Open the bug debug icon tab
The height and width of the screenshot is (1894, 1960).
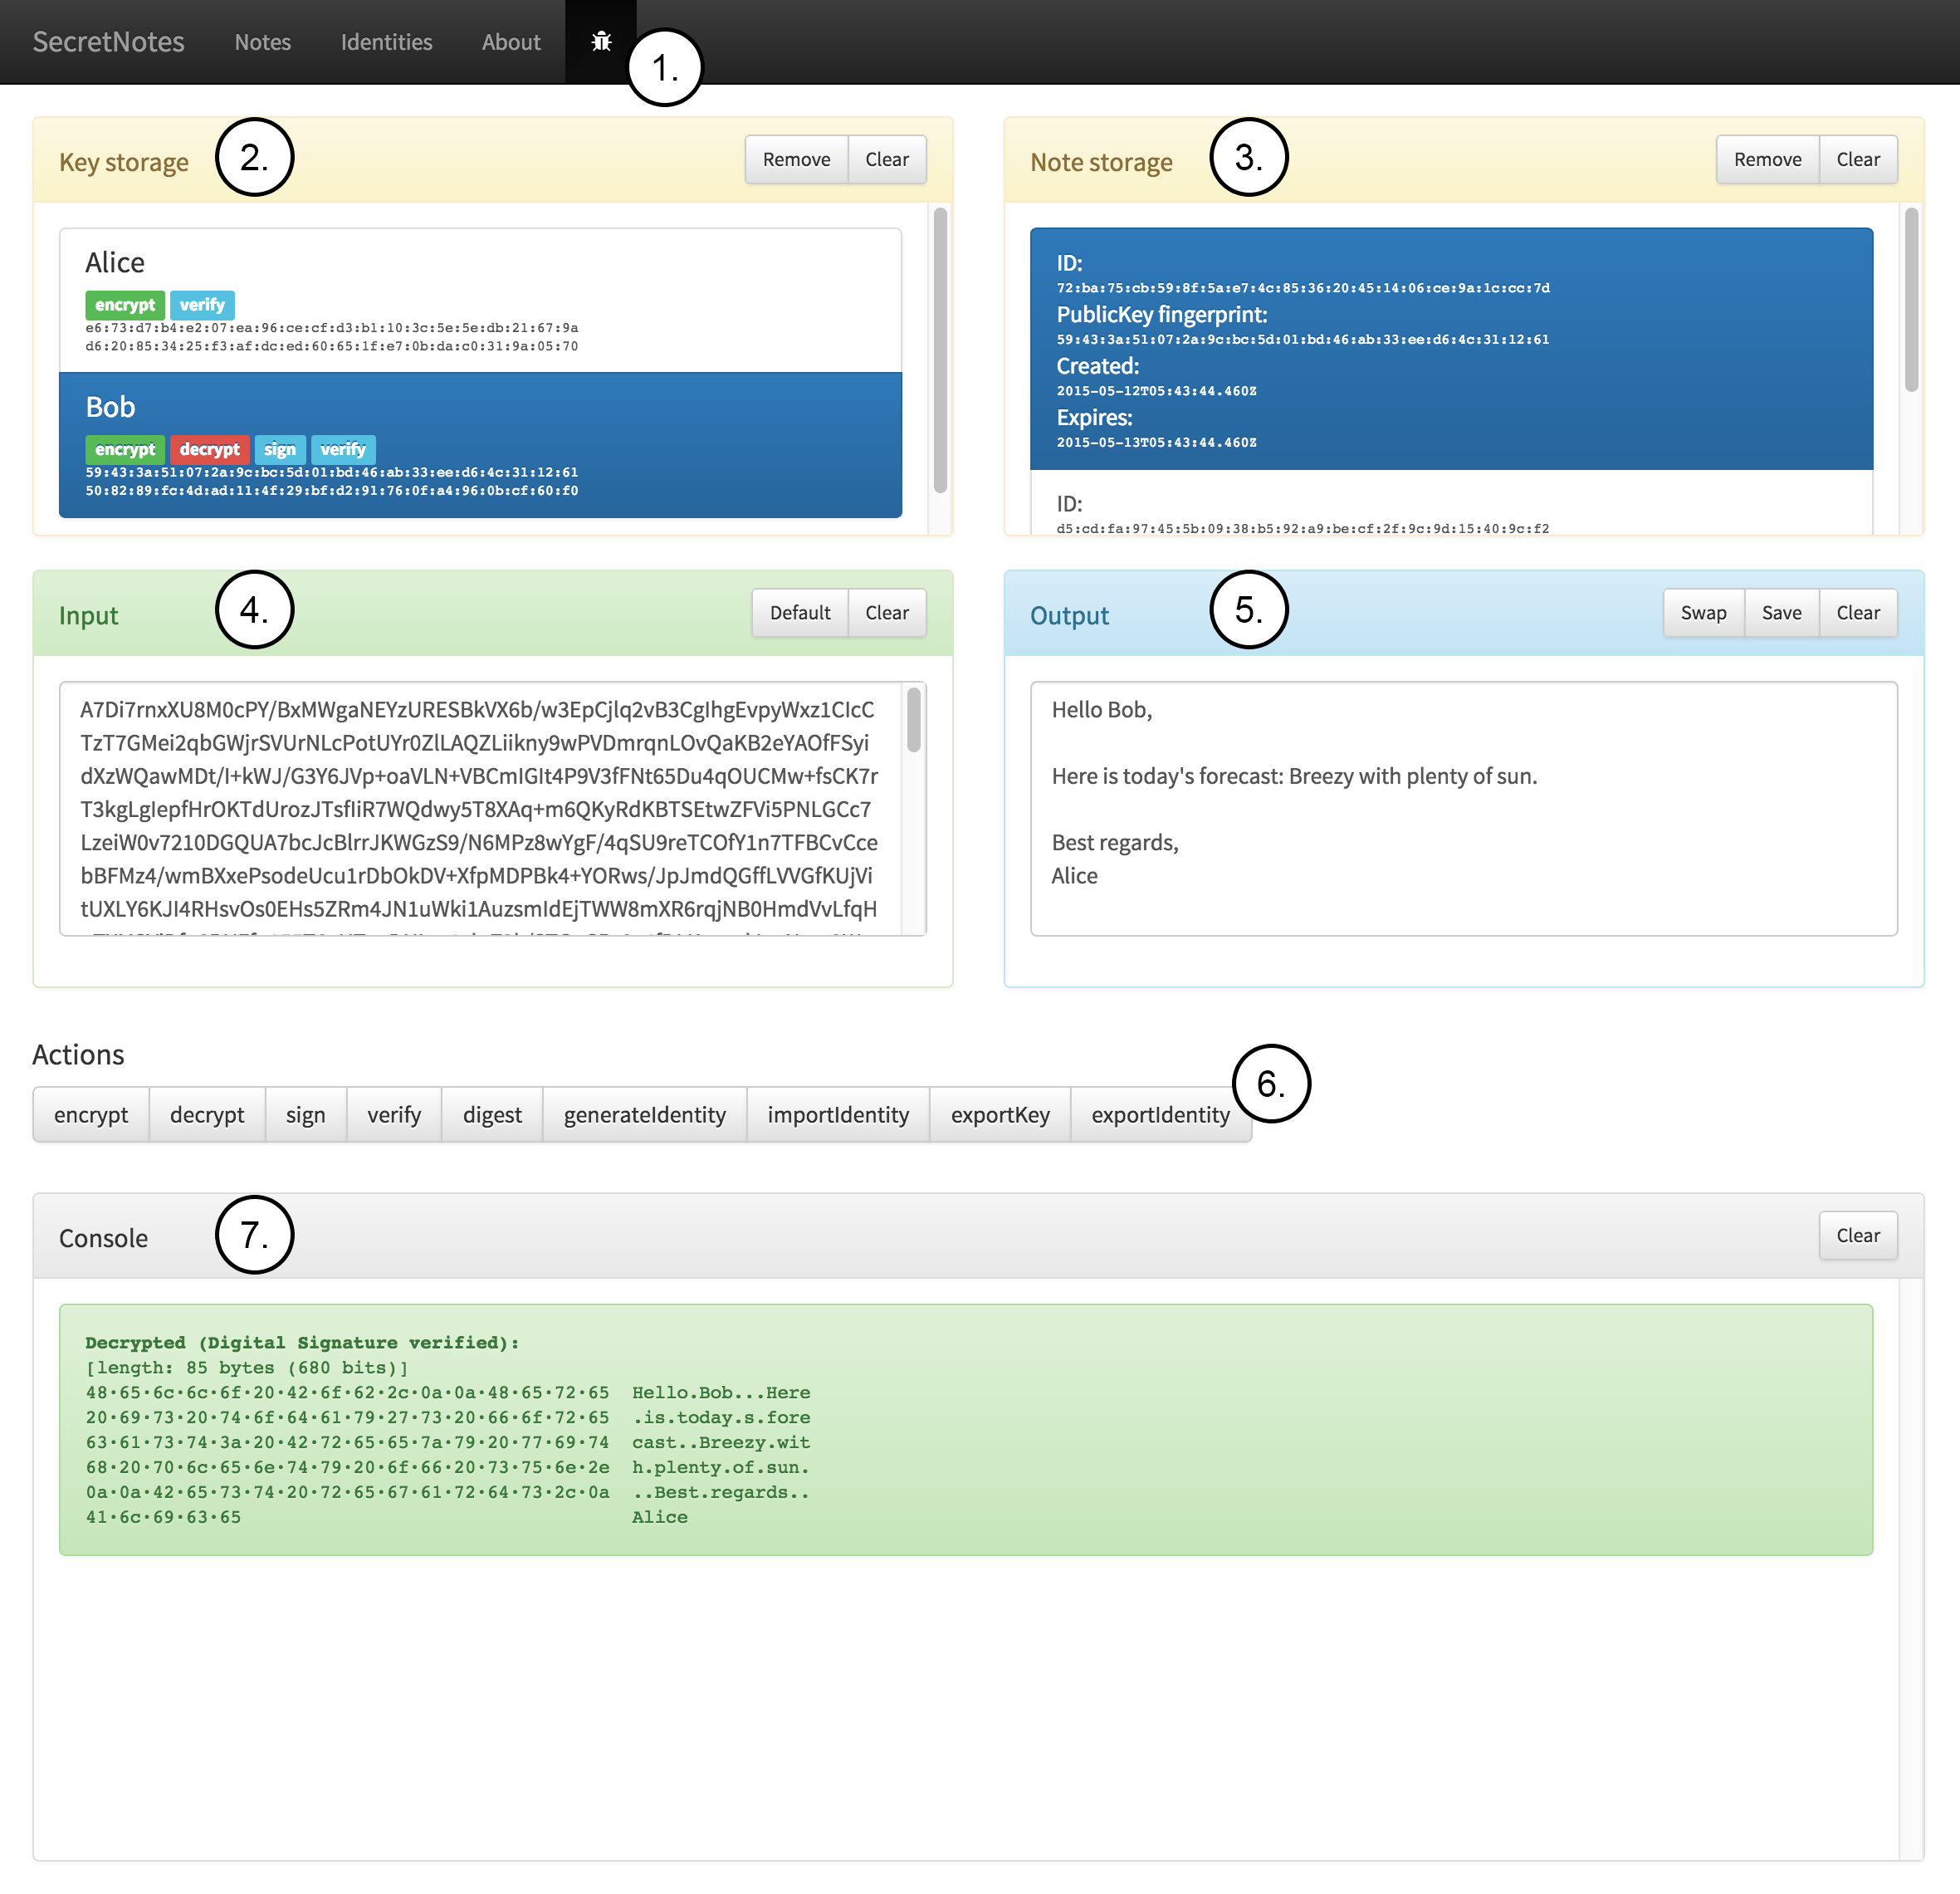tap(600, 41)
